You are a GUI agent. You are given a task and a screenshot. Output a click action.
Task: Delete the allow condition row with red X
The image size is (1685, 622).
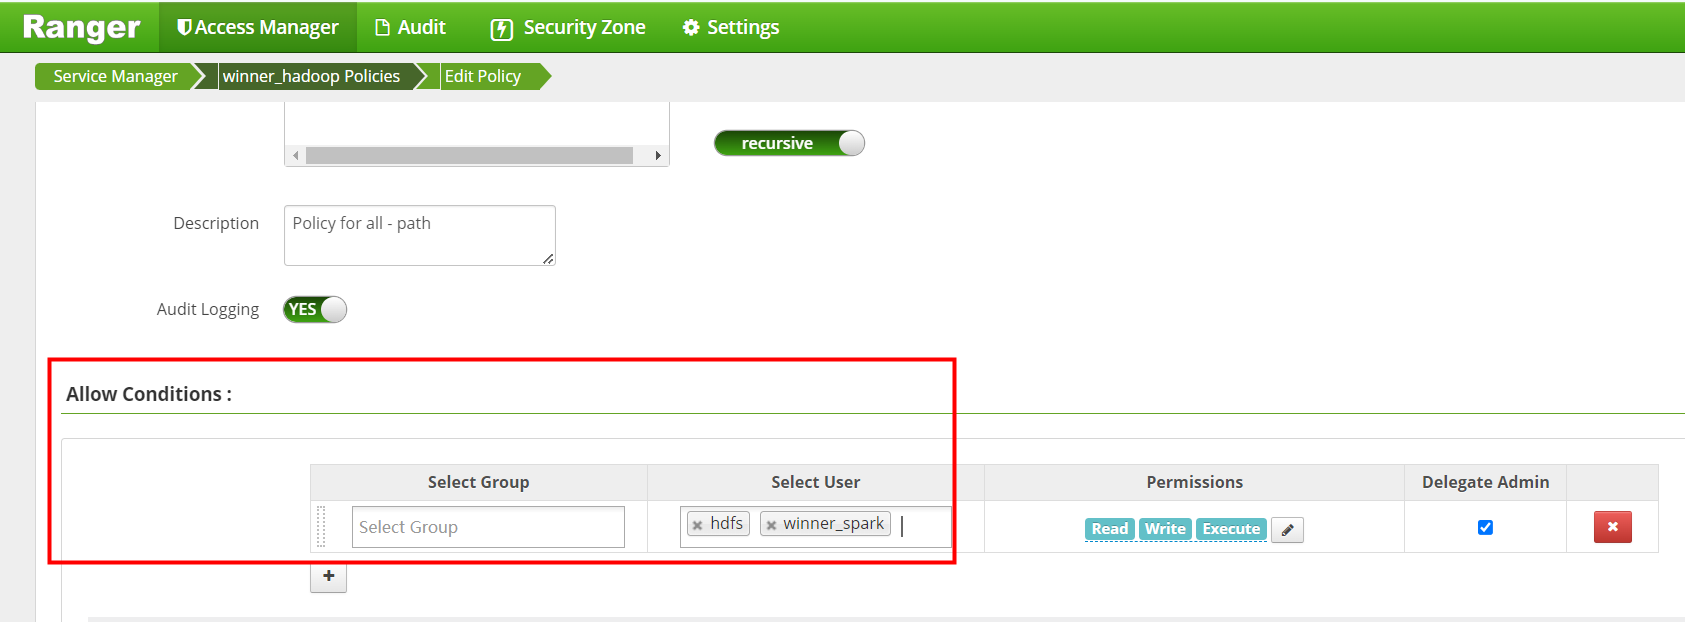[1612, 527]
